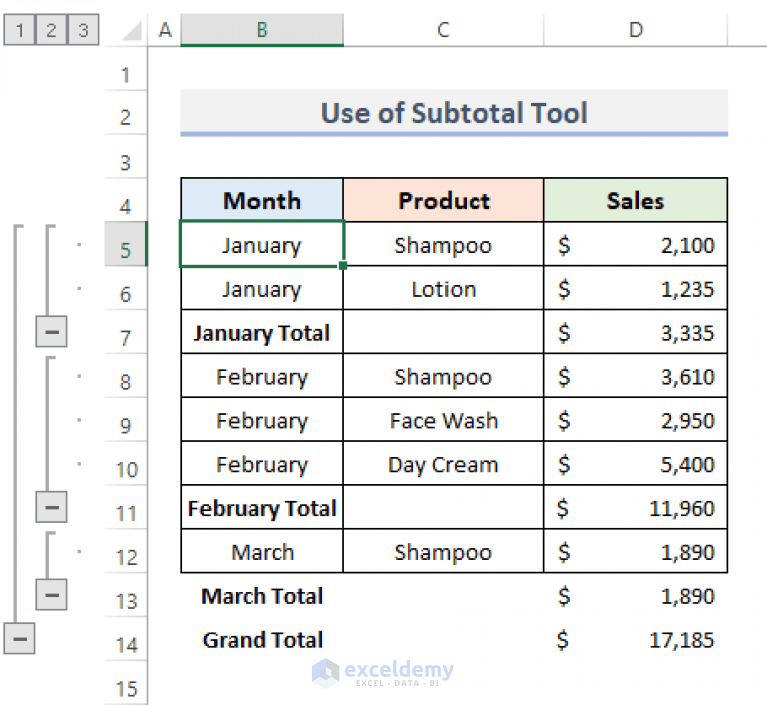Select the 'Product' header cell

coord(443,200)
